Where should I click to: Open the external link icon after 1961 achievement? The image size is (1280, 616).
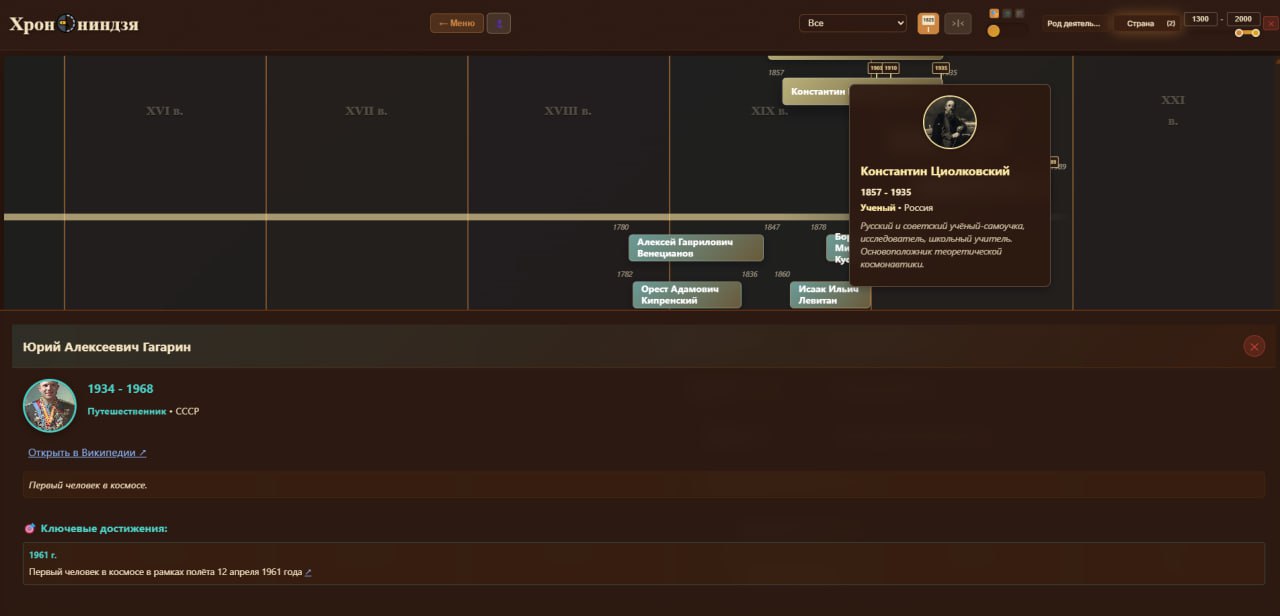[308, 573]
